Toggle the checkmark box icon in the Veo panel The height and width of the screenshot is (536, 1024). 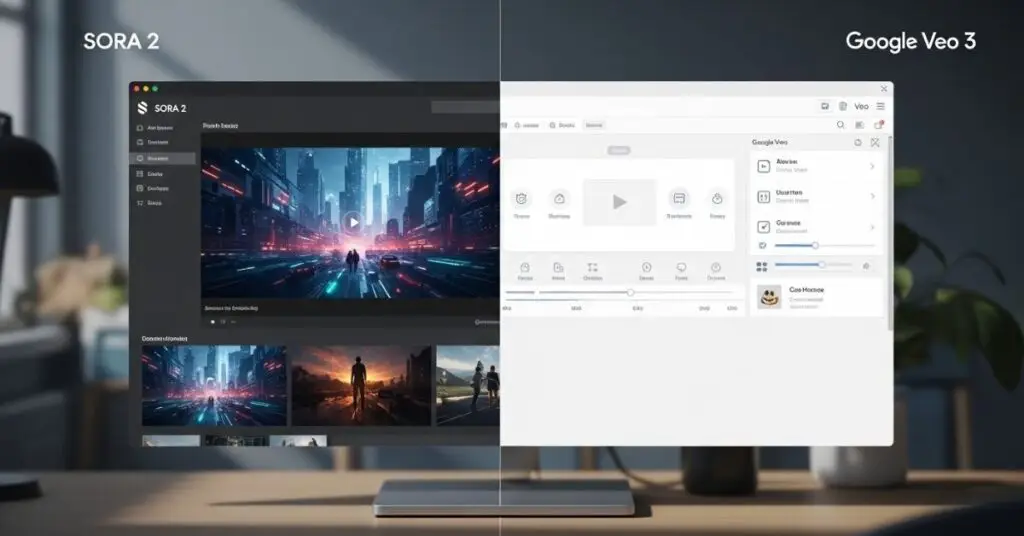point(763,227)
